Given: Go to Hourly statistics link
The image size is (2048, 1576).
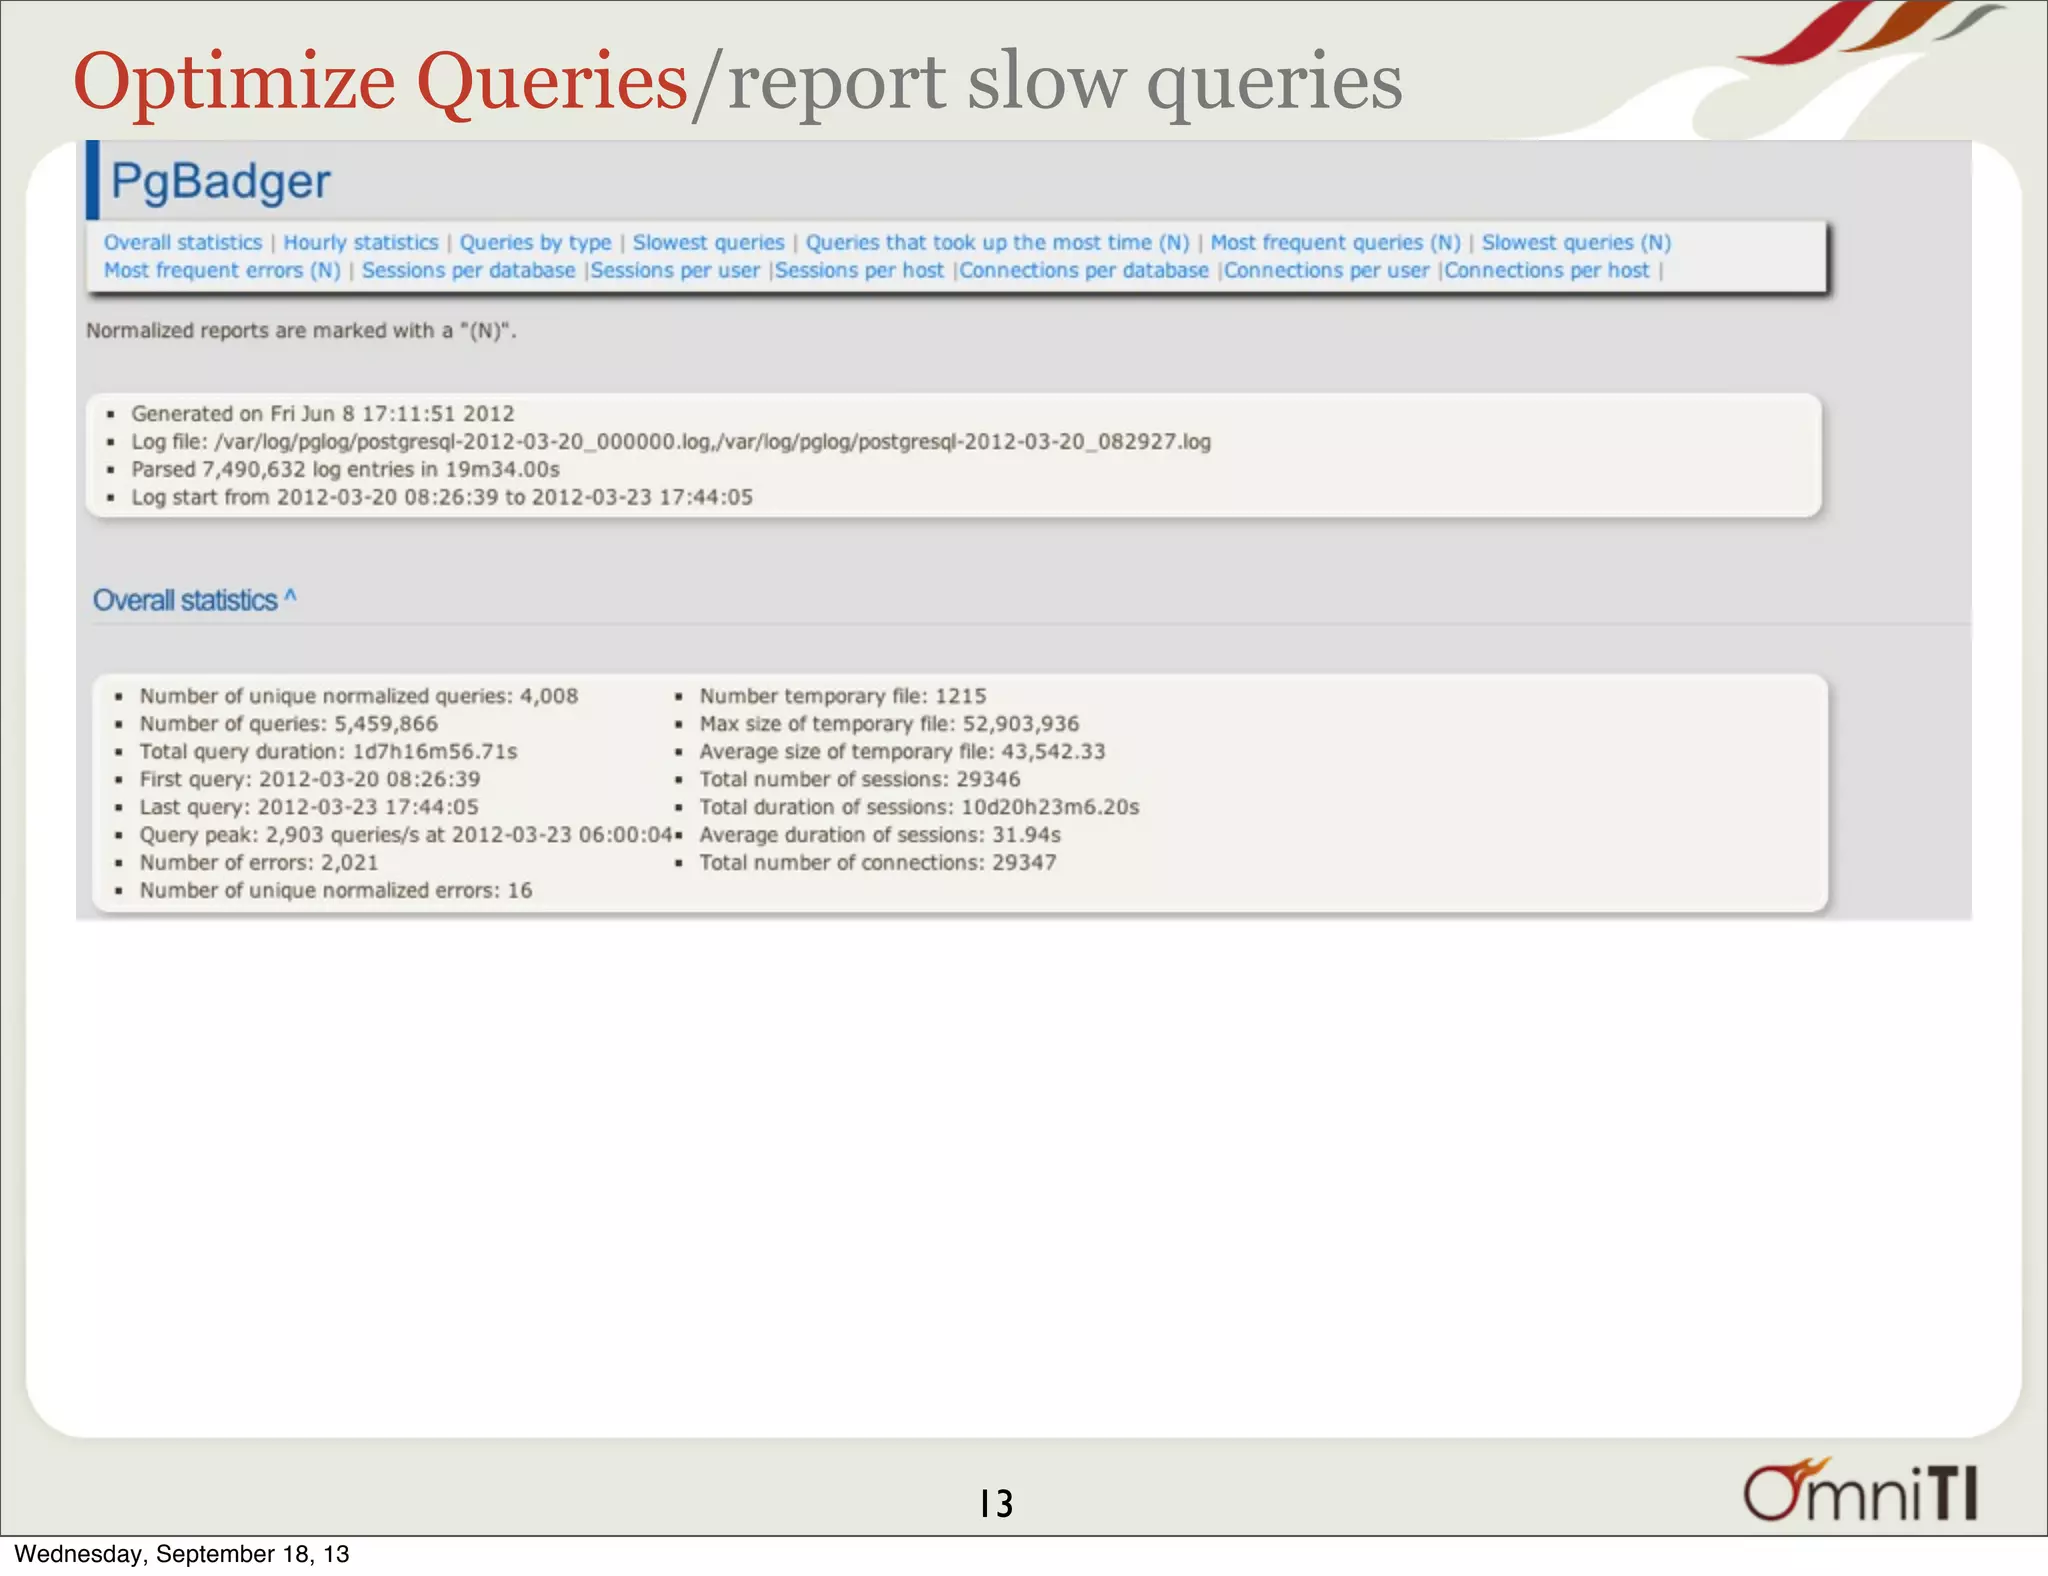Looking at the screenshot, I should click(361, 243).
